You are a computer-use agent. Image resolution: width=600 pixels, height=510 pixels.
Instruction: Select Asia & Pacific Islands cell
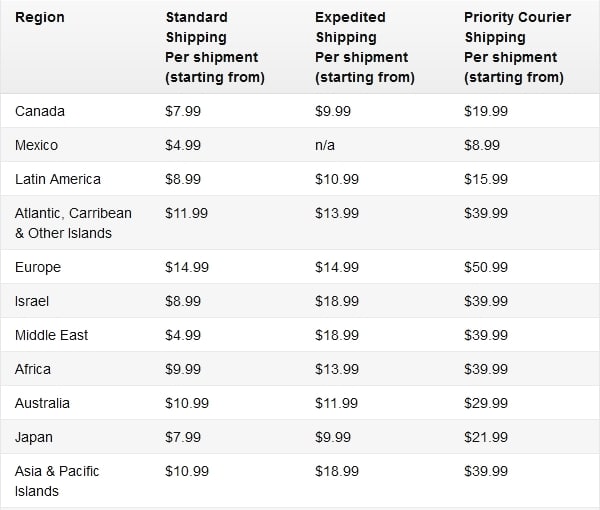[x=57, y=481]
